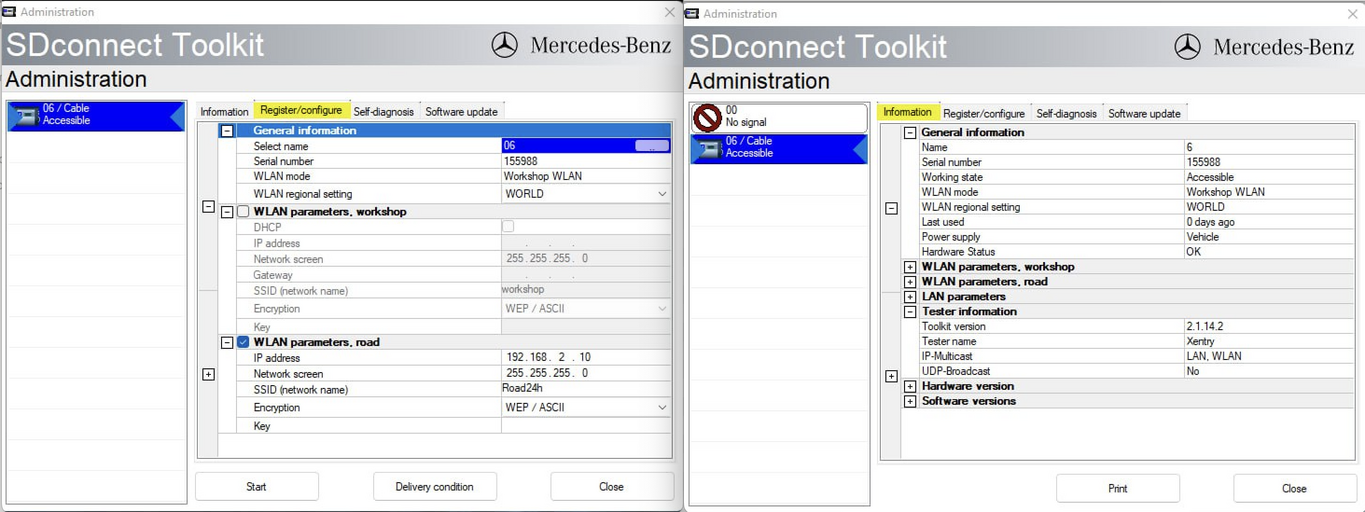Click the Tester name value Xentry
Image resolution: width=1365 pixels, height=512 pixels.
click(1269, 342)
